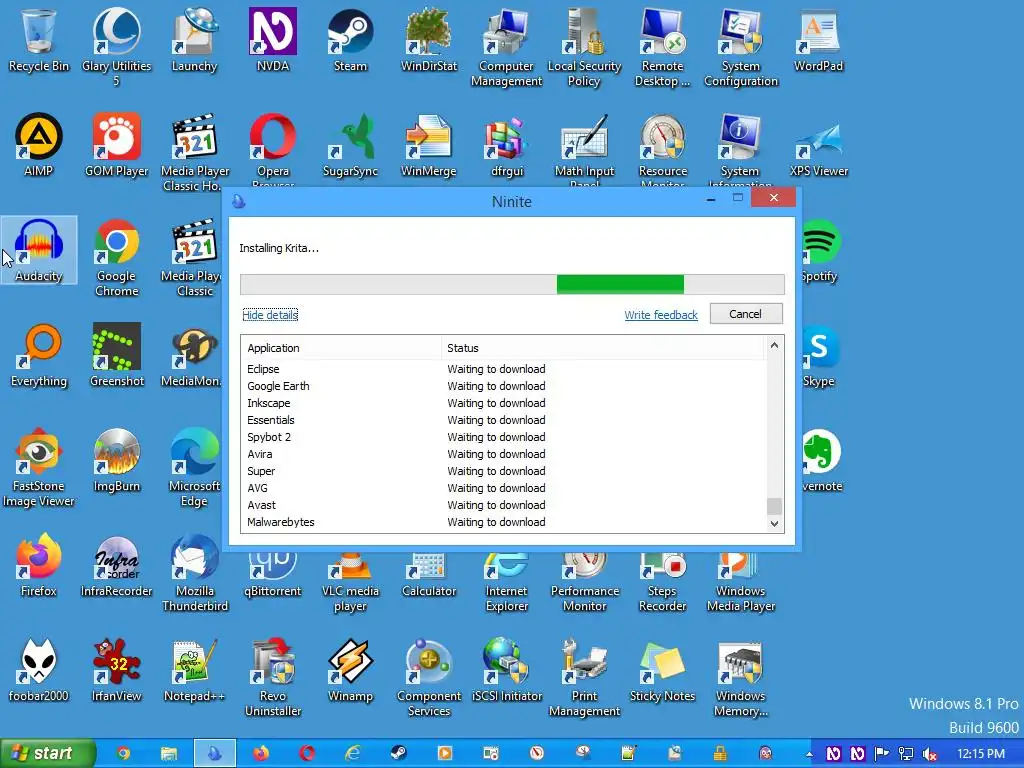Open the Write feedback link
Screen dimensions: 1024x768
[661, 315]
